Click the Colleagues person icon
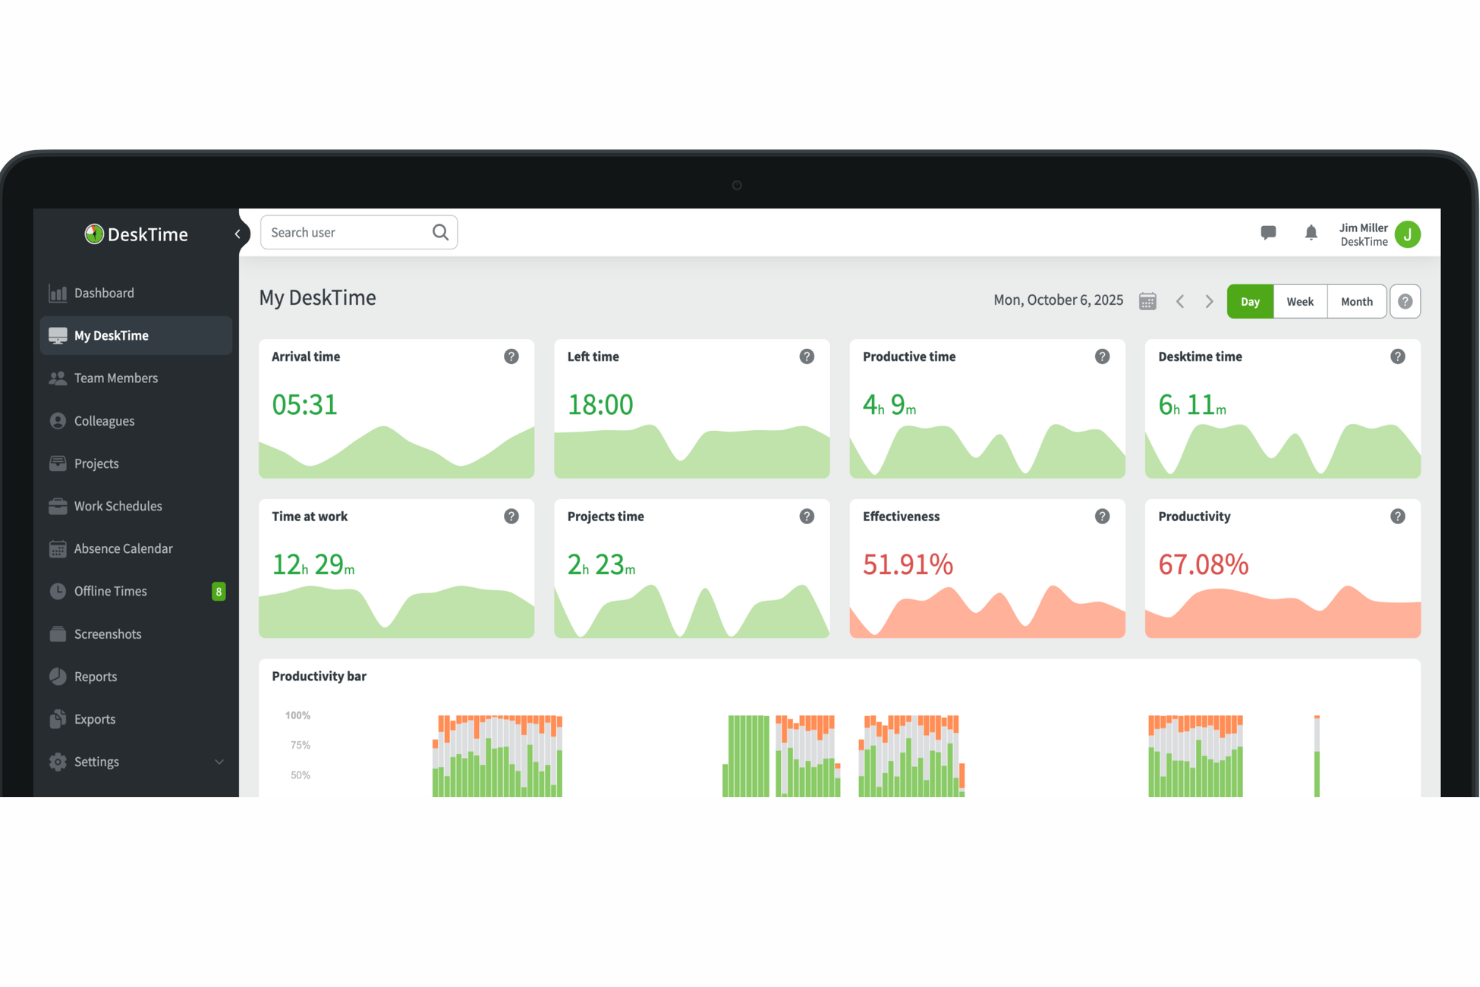This screenshot has height=987, width=1480. (58, 421)
